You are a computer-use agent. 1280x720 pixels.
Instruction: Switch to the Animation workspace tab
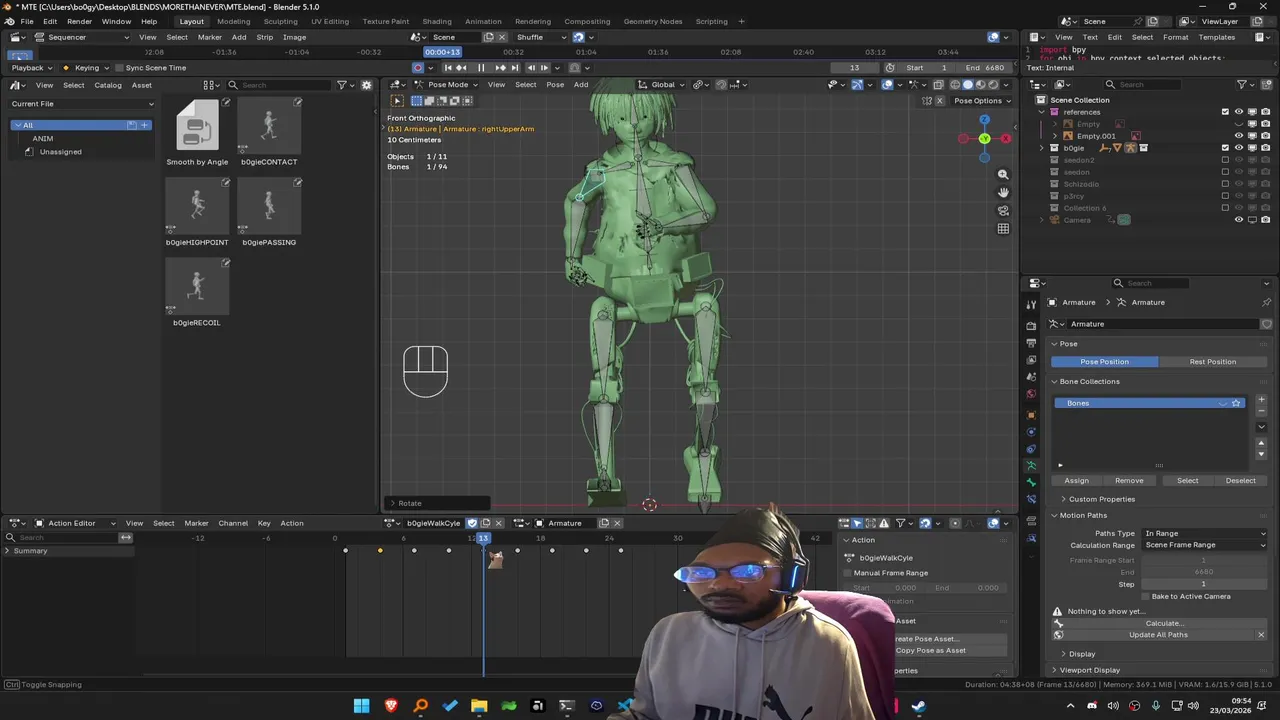pyautogui.click(x=483, y=21)
